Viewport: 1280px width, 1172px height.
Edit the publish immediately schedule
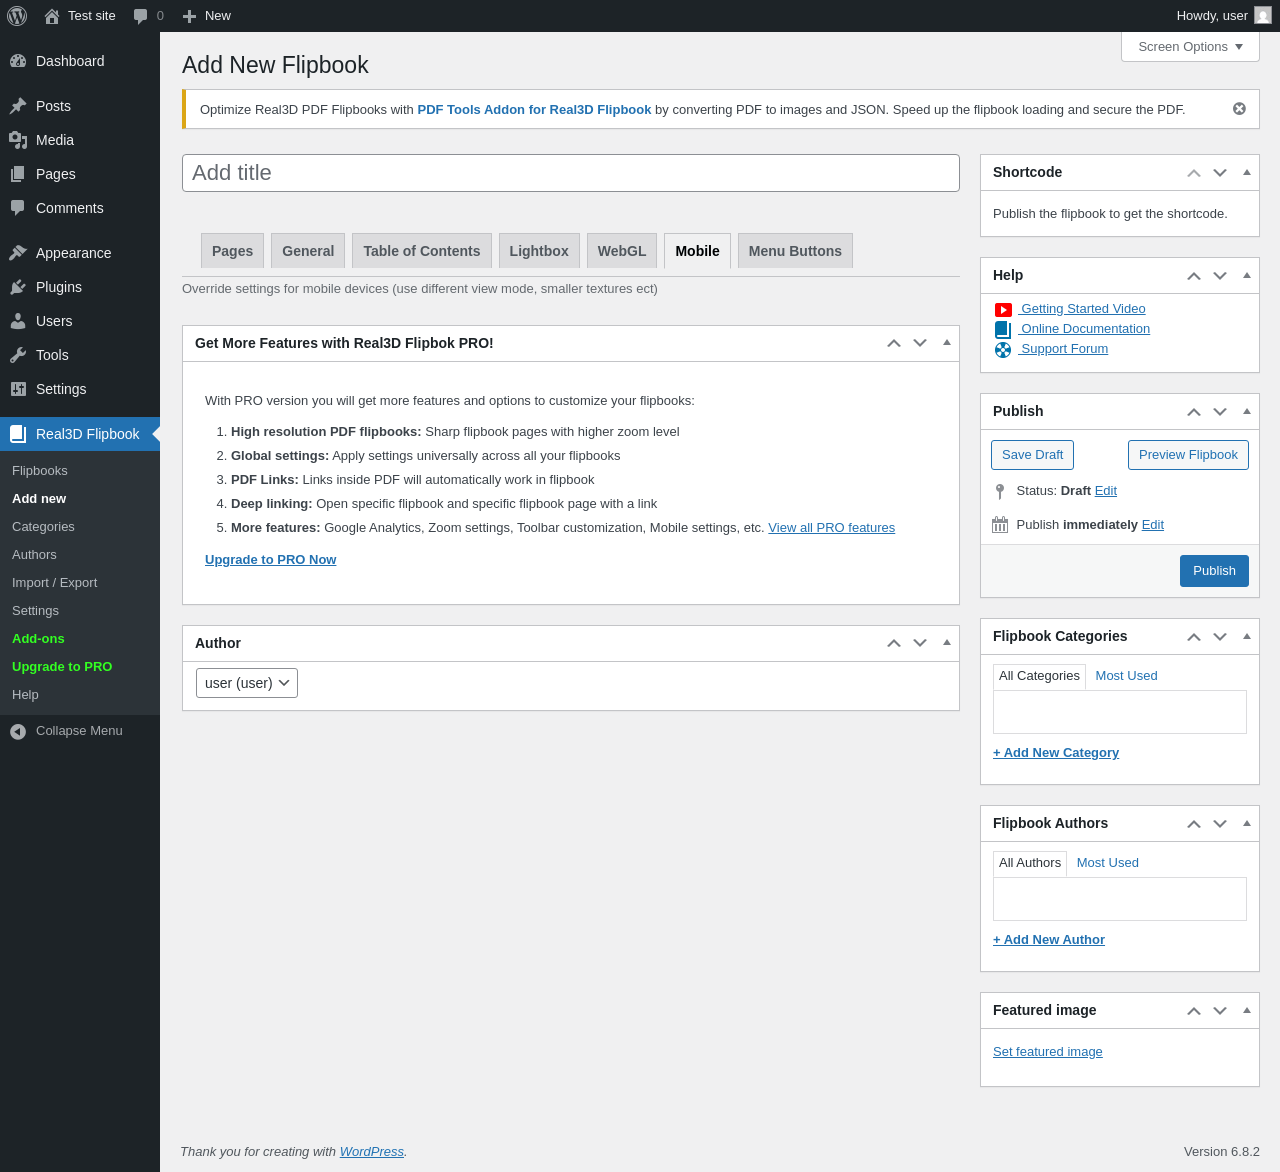click(x=1153, y=525)
